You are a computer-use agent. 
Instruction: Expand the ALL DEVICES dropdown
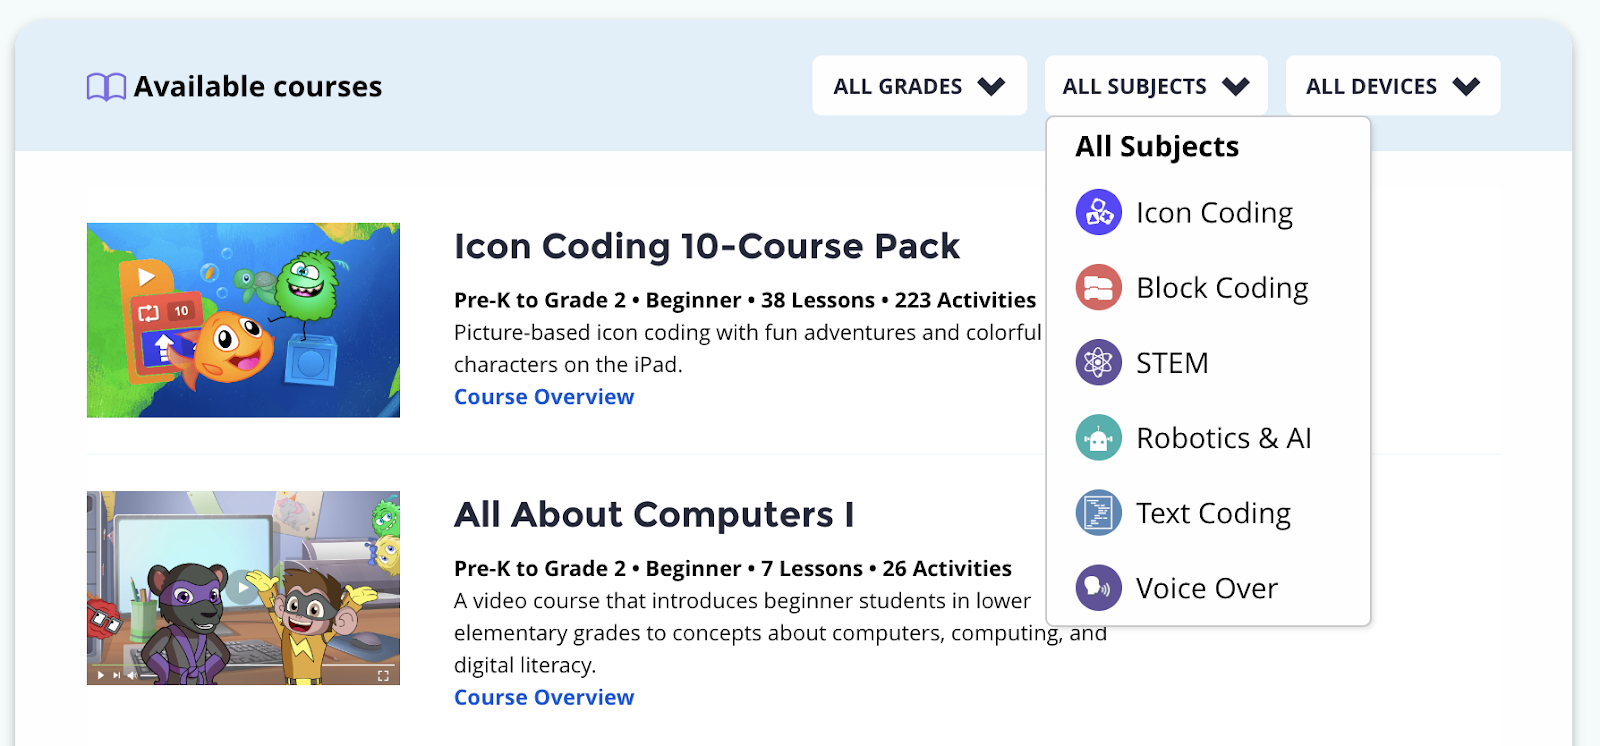pos(1392,86)
